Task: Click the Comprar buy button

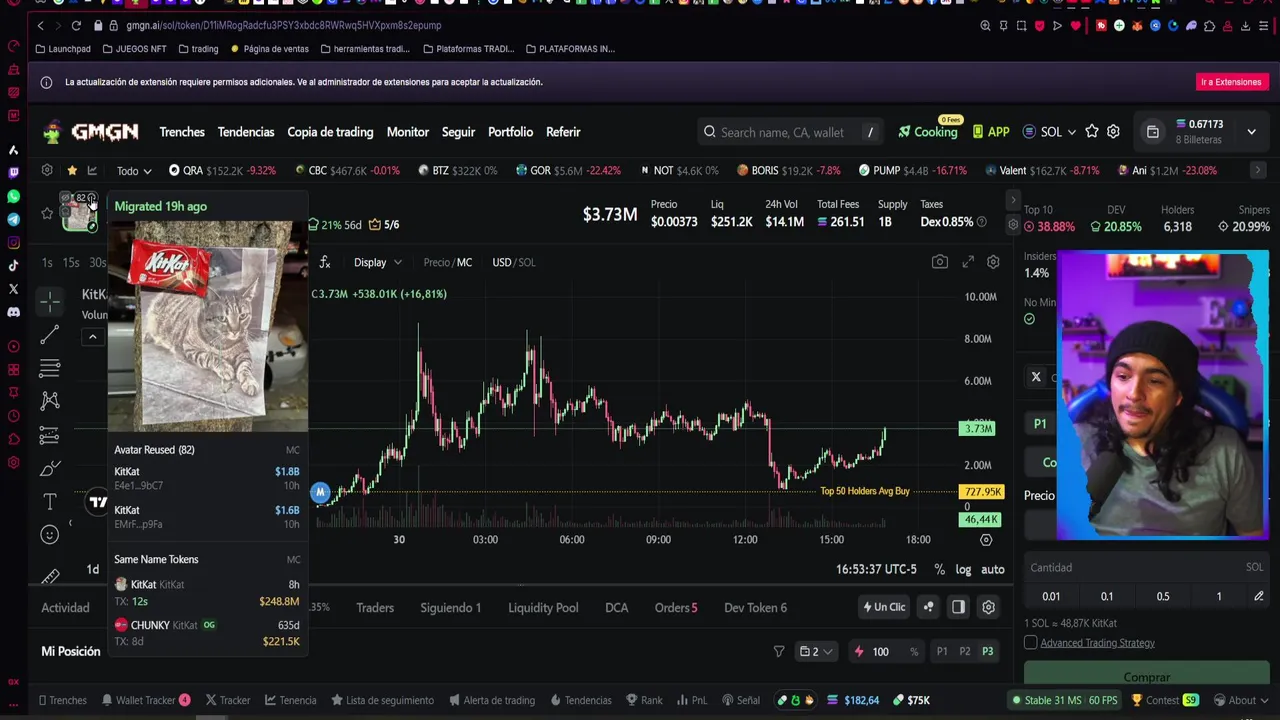Action: pos(1147,677)
